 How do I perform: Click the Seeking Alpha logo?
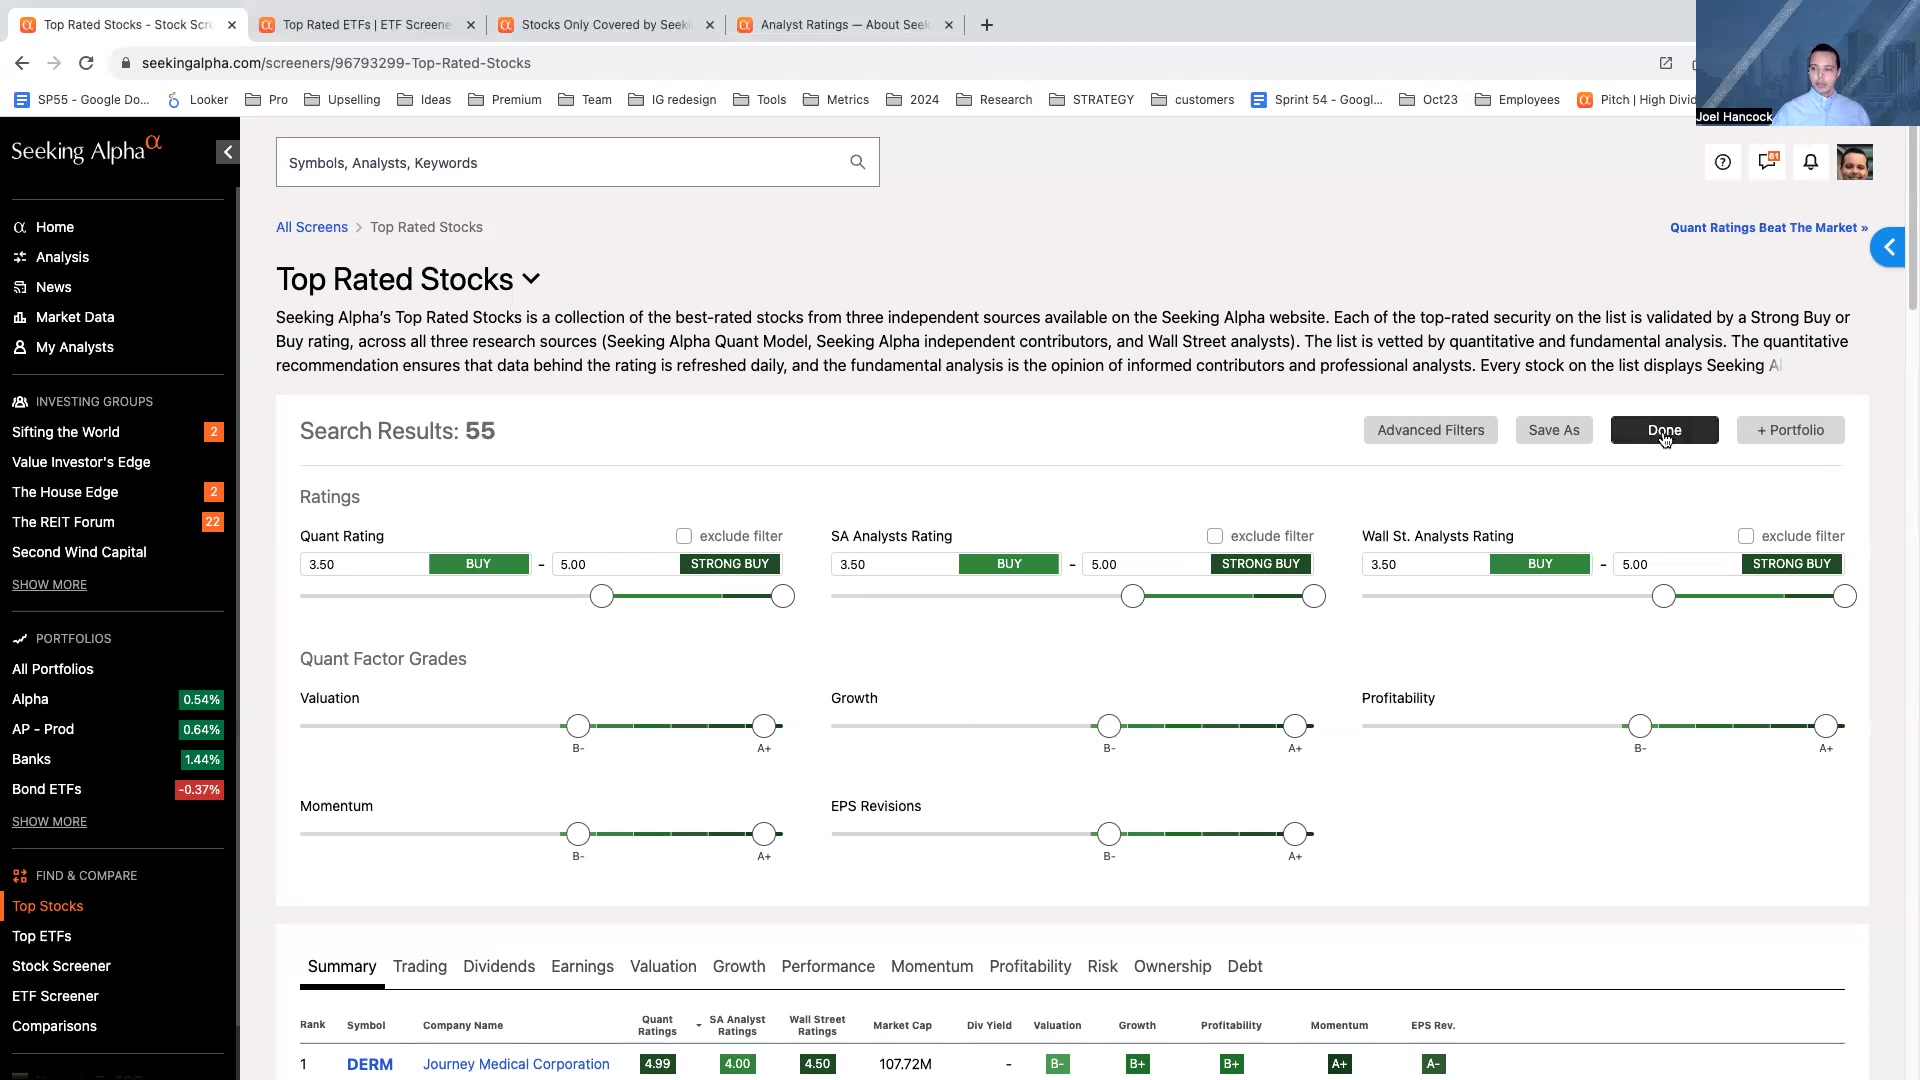[86, 150]
